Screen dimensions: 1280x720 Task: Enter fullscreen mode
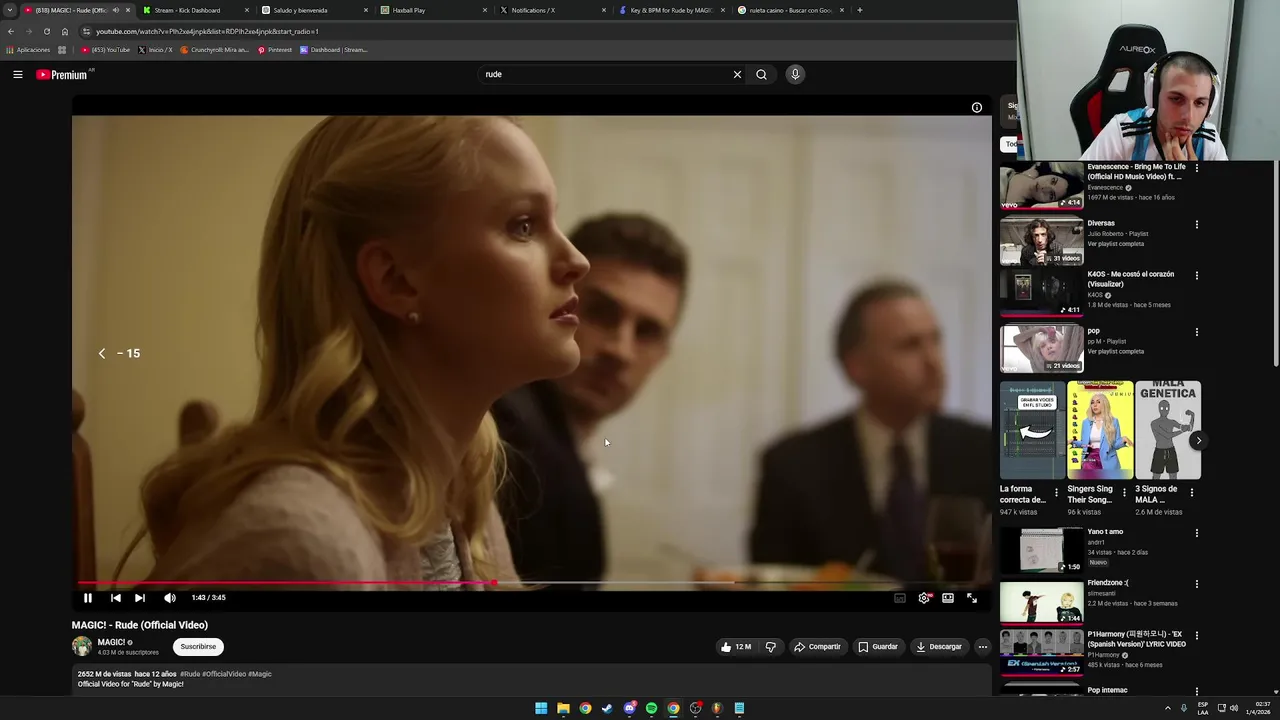pos(972,598)
